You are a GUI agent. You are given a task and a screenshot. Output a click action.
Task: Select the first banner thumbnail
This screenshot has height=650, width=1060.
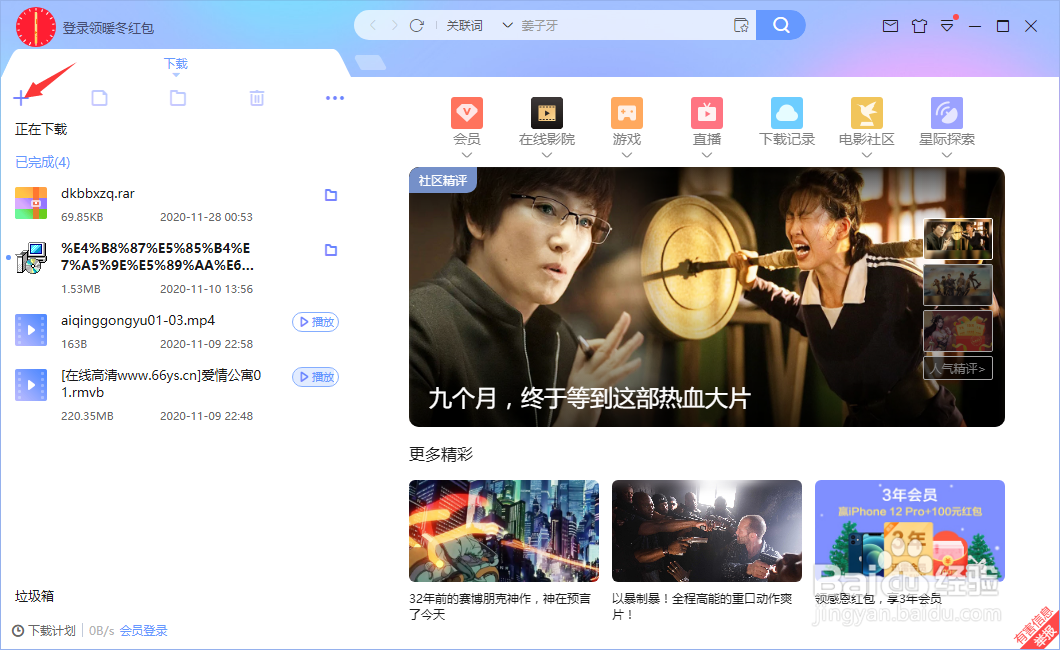958,239
